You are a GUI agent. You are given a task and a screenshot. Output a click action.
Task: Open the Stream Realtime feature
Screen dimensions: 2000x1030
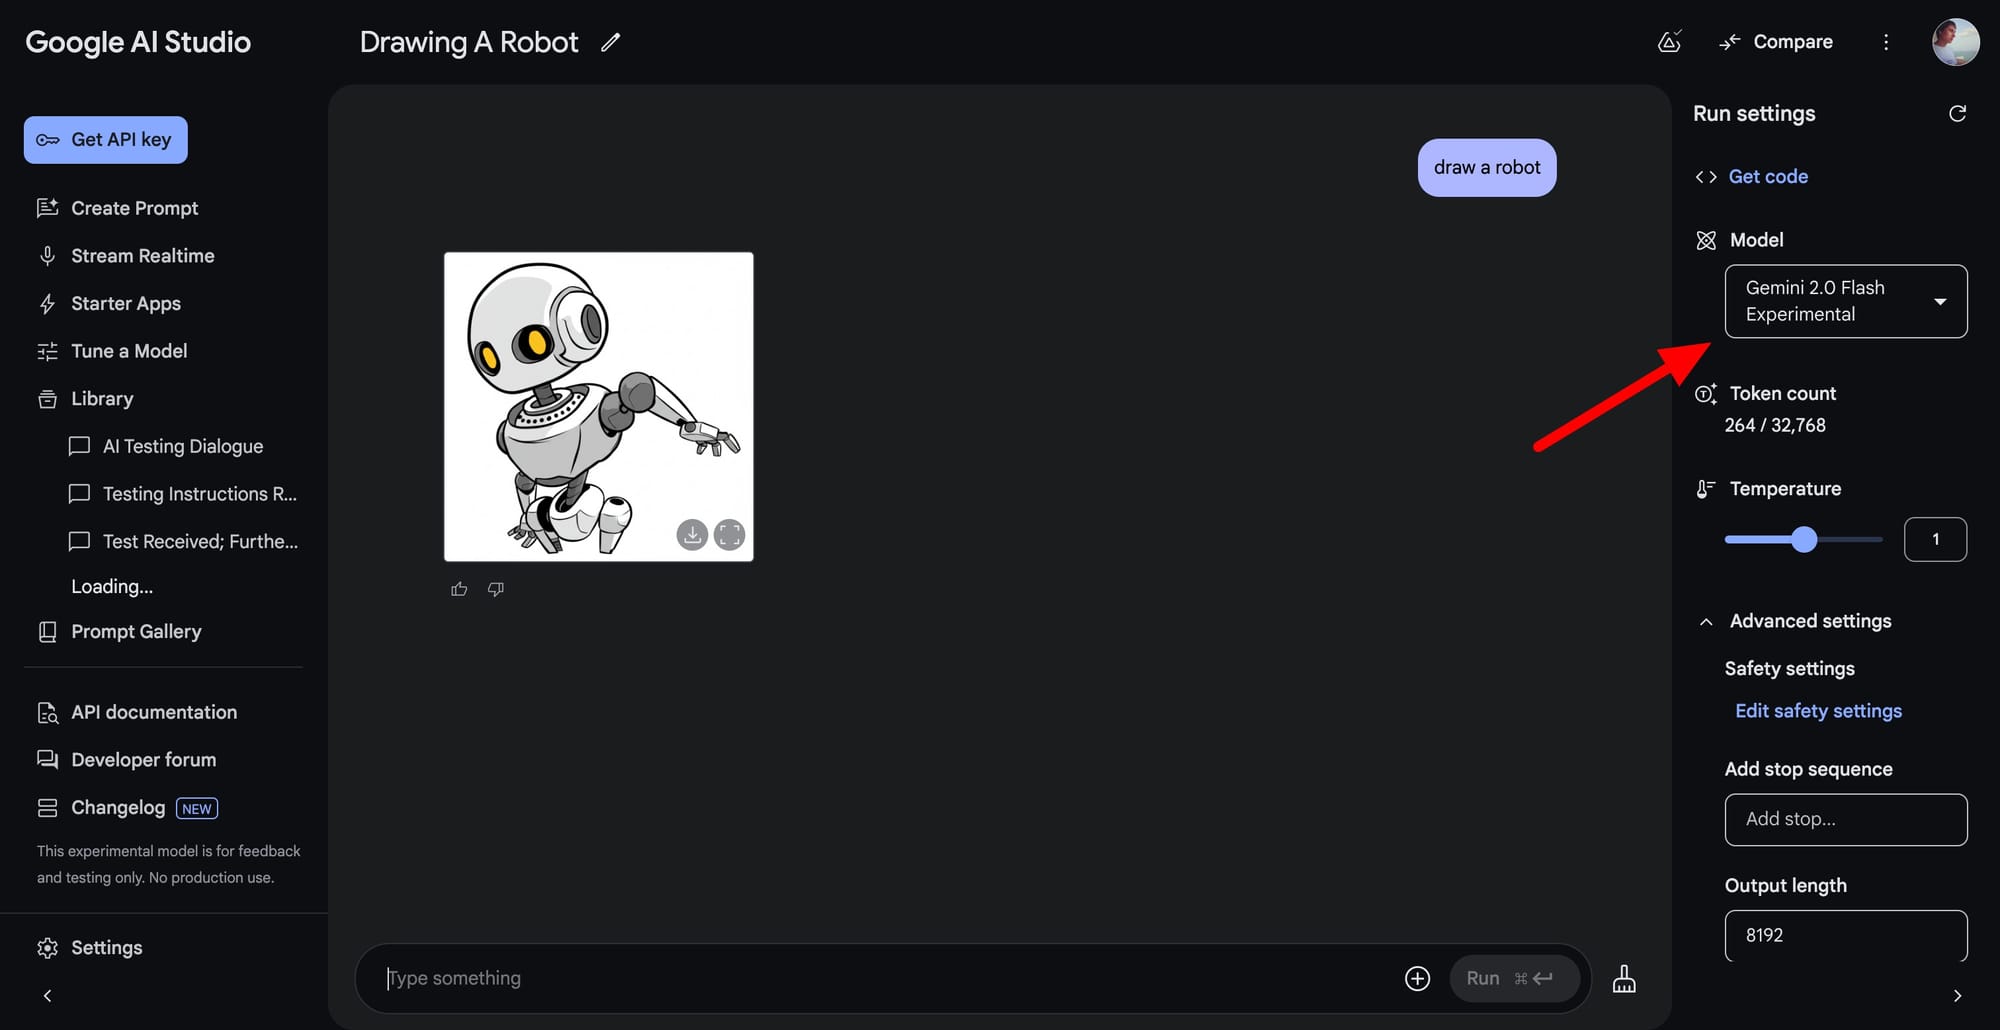tap(142, 255)
